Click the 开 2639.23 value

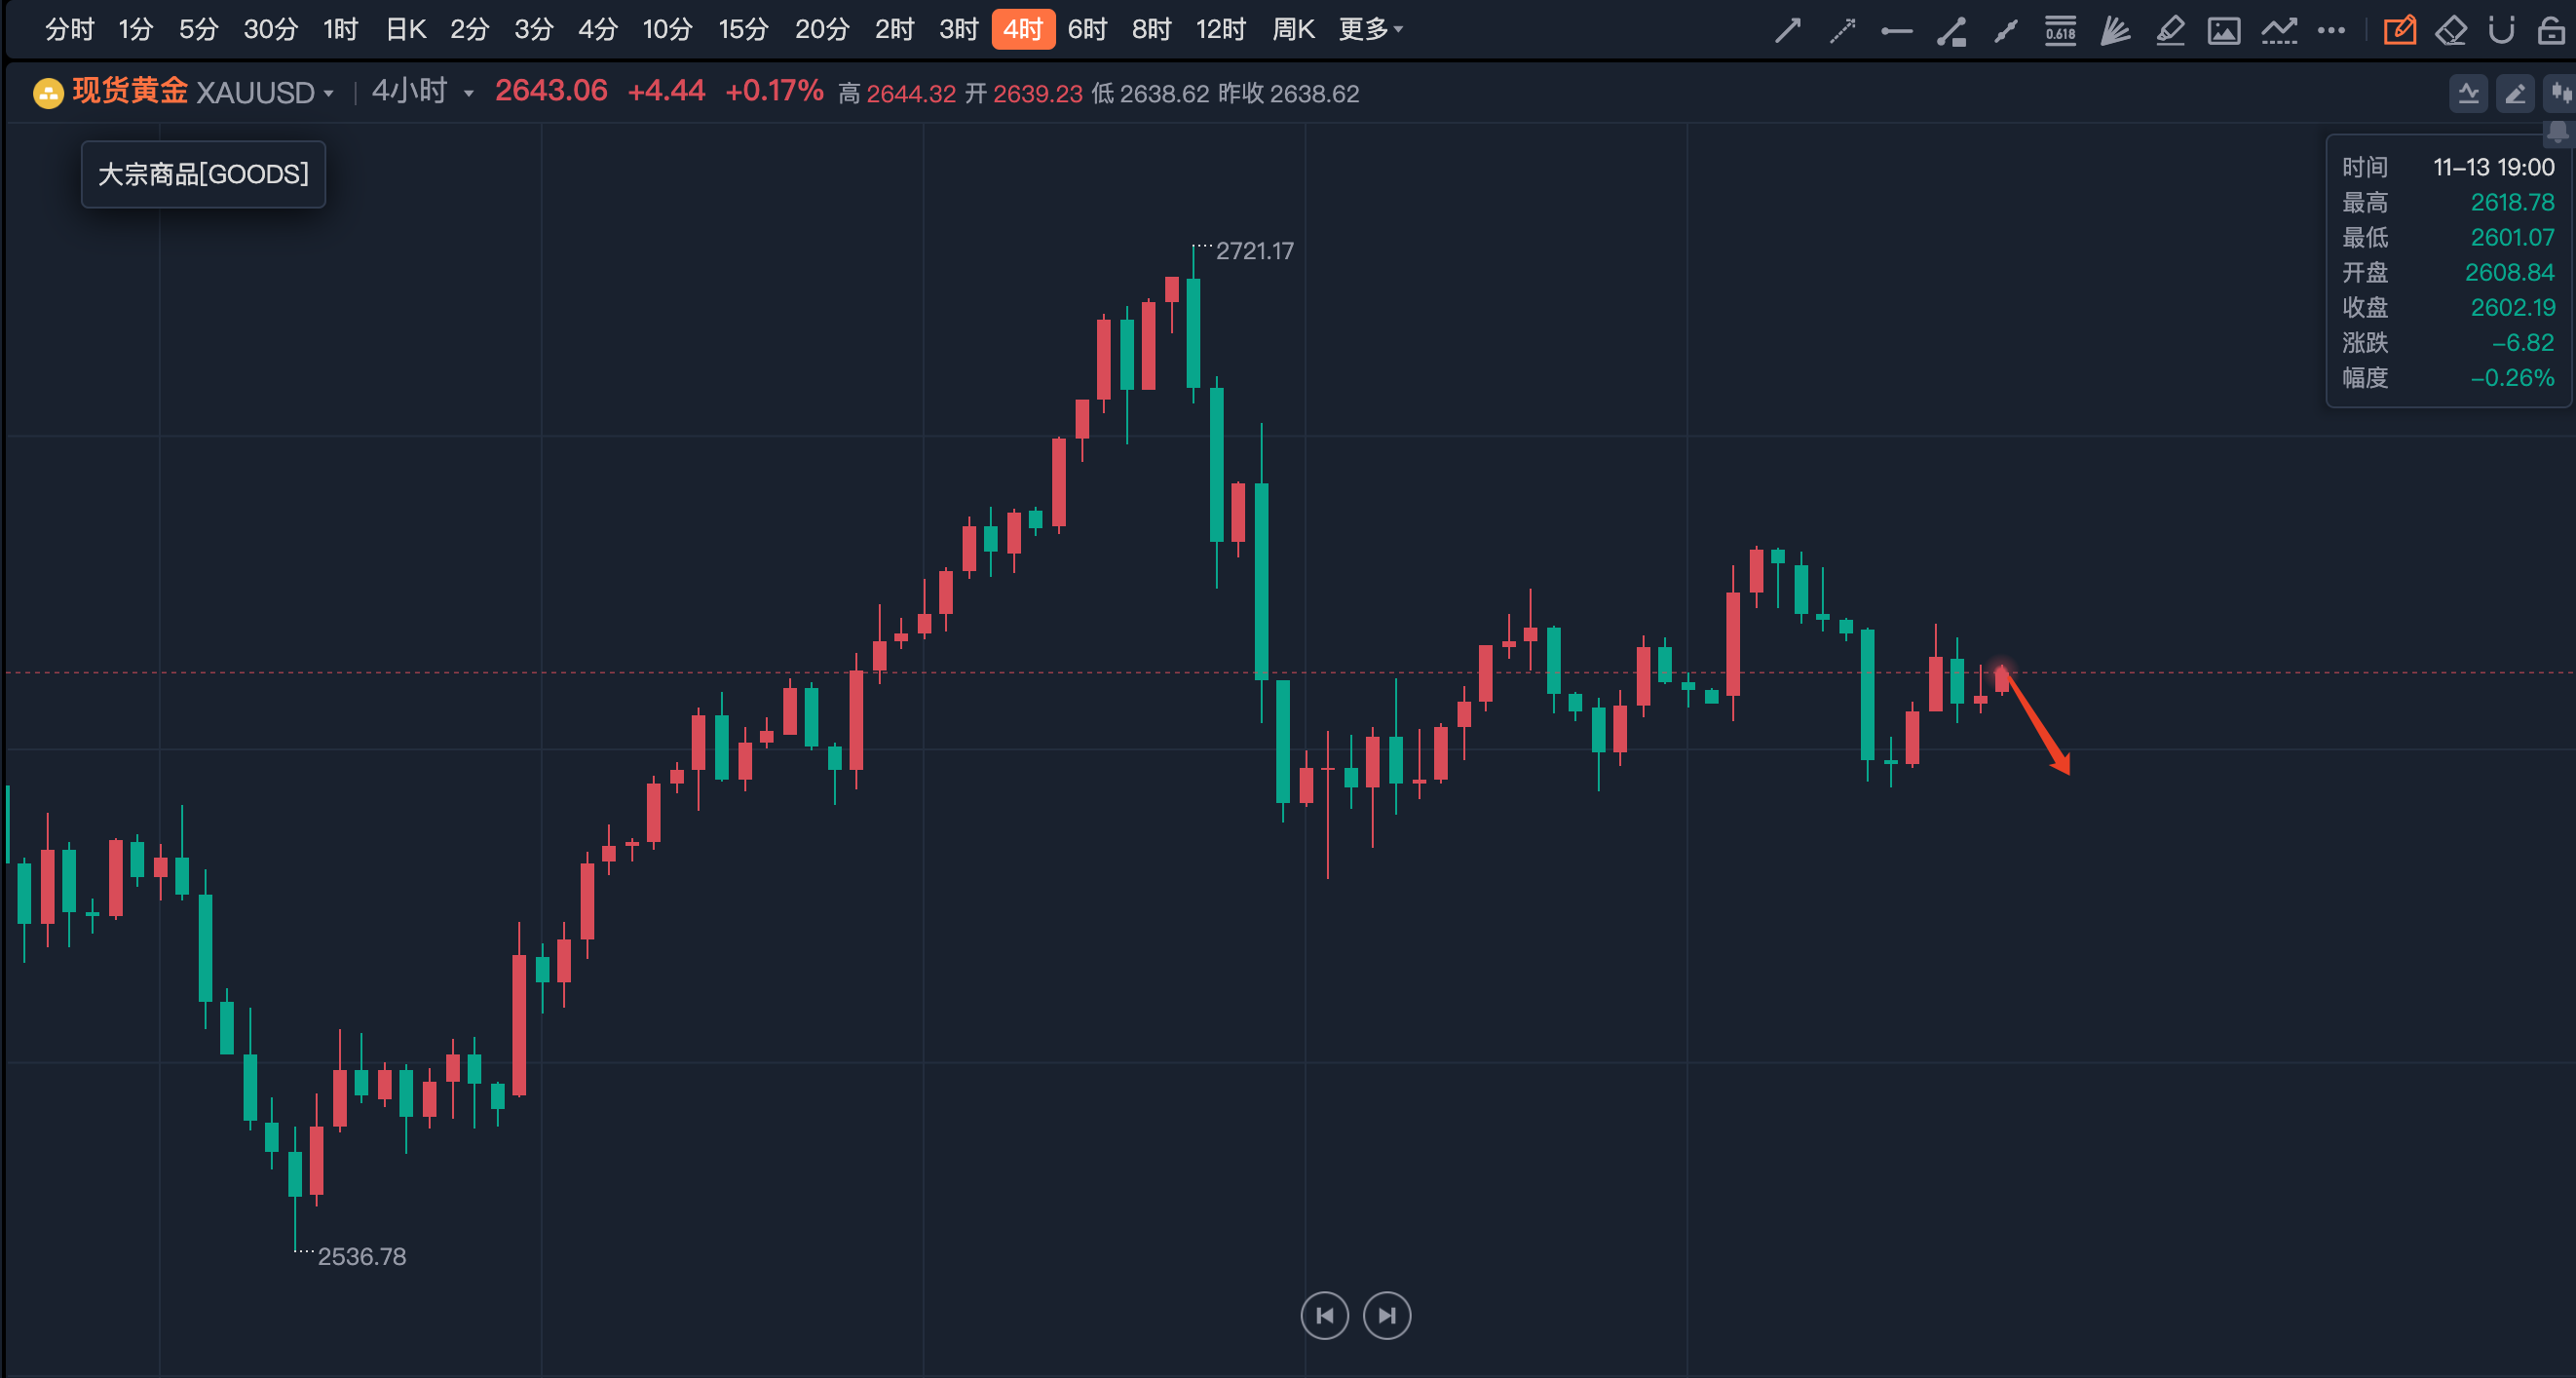(x=1024, y=94)
